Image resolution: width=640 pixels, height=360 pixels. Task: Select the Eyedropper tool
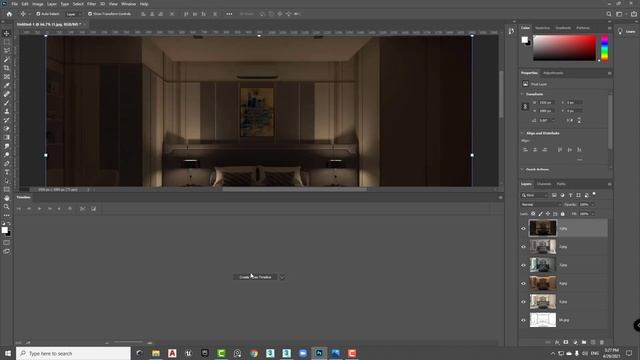tap(7, 85)
